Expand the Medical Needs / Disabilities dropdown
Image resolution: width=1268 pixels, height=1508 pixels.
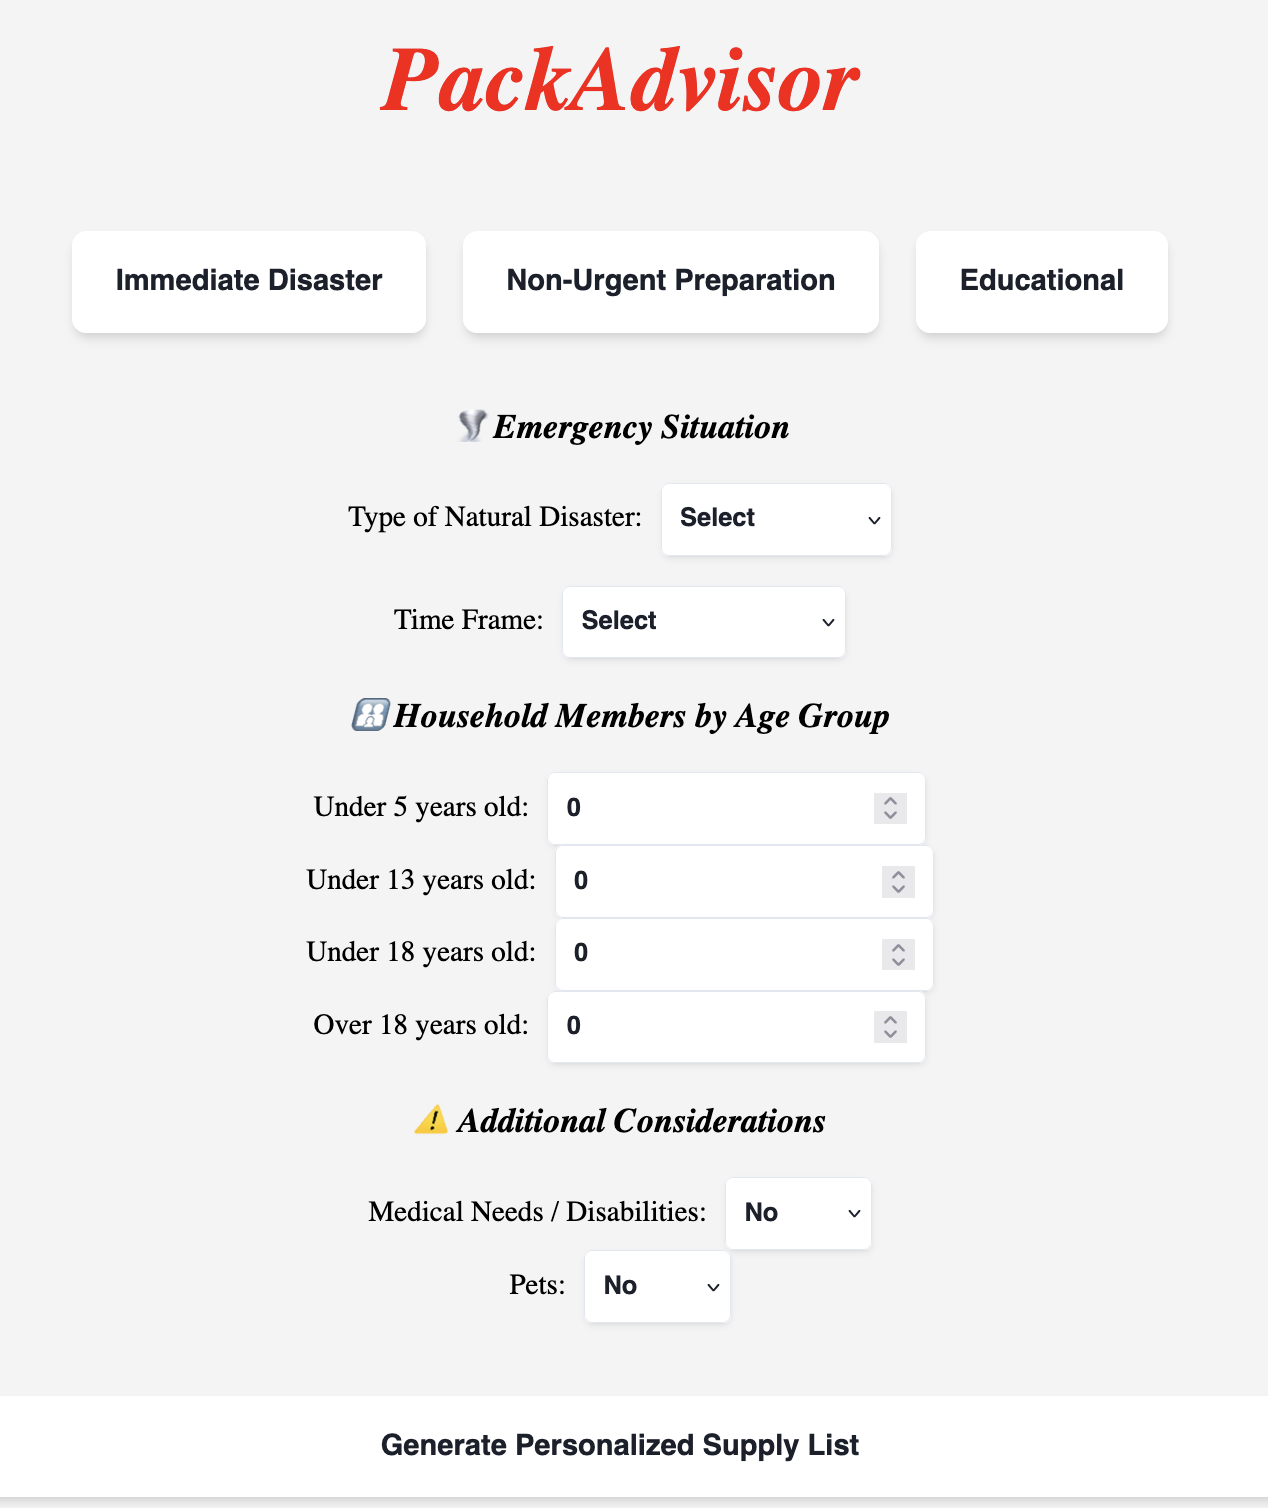tap(798, 1213)
